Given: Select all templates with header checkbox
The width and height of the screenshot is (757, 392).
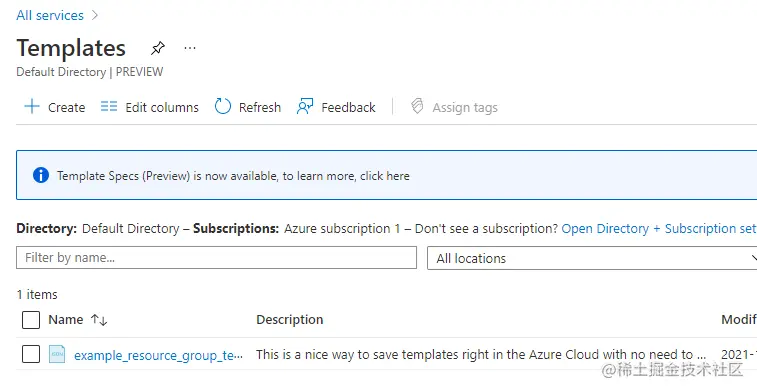Looking at the screenshot, I should (31, 320).
